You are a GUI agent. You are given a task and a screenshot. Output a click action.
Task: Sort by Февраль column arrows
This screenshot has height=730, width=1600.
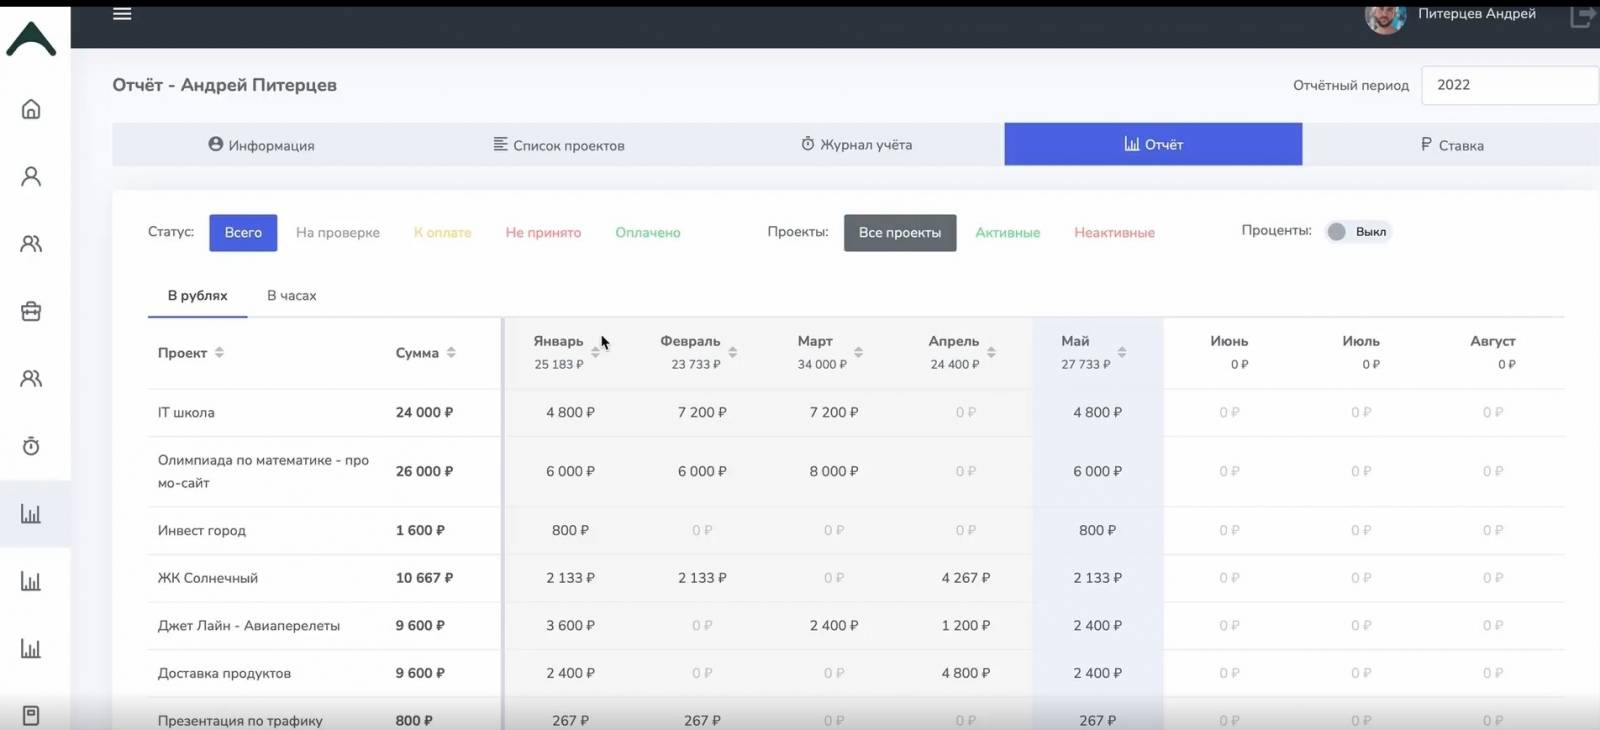click(733, 353)
